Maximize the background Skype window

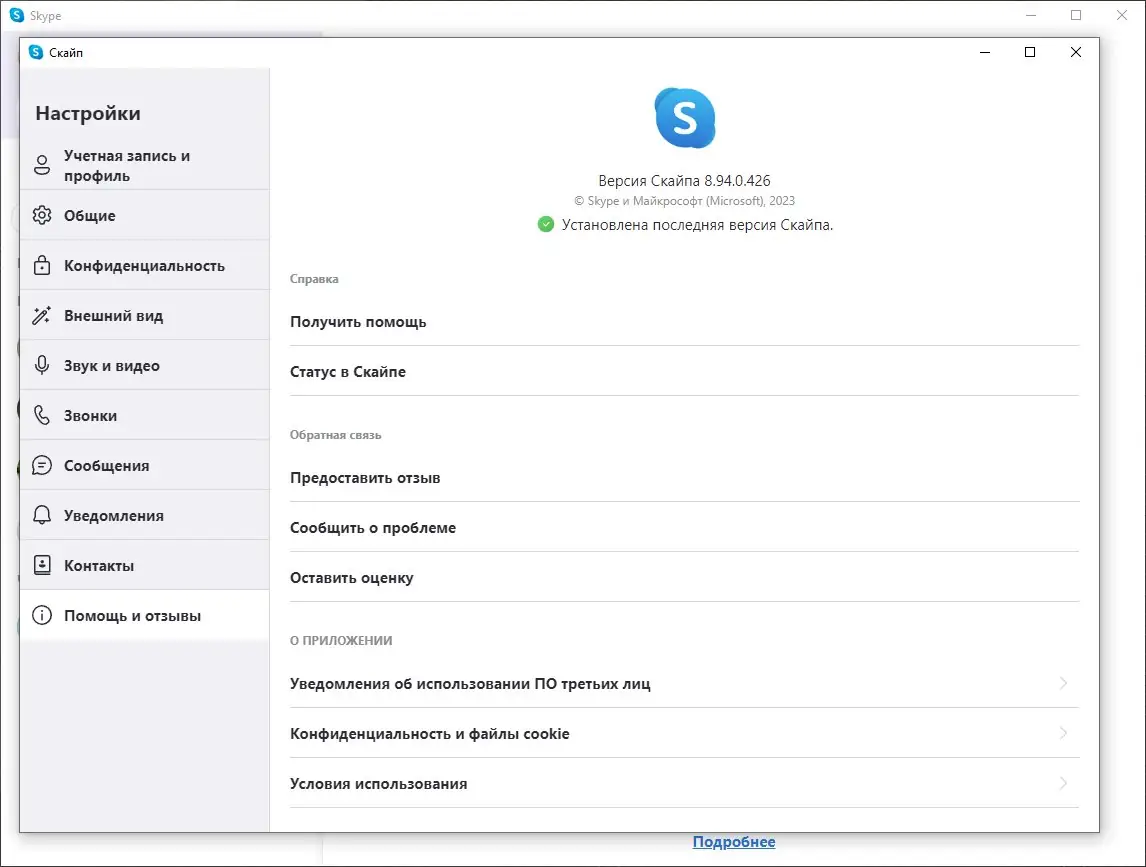point(1076,15)
